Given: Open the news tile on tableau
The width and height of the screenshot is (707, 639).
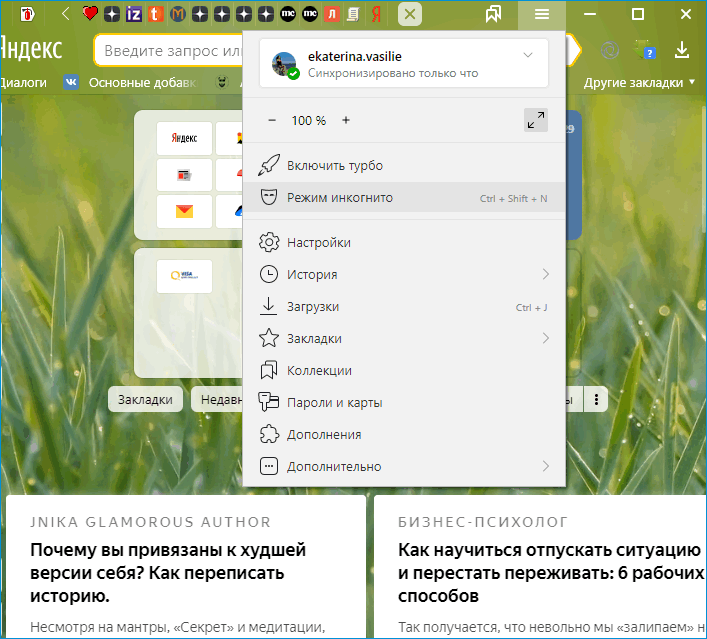Looking at the screenshot, I should 184,175.
